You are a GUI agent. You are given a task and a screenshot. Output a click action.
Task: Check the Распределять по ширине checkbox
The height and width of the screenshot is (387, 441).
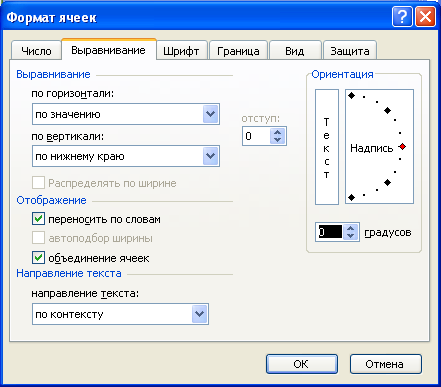(x=38, y=183)
